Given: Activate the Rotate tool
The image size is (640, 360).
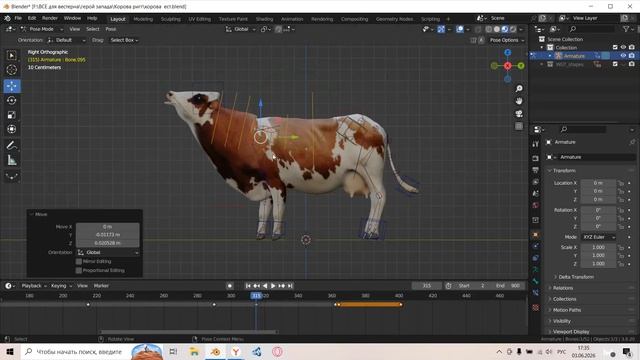Looking at the screenshot, I should click(12, 100).
